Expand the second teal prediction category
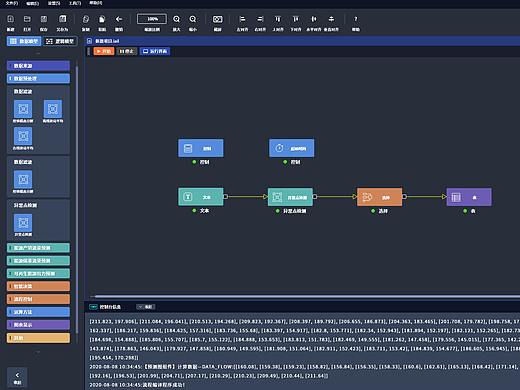The image size is (520, 390). [x=38, y=260]
